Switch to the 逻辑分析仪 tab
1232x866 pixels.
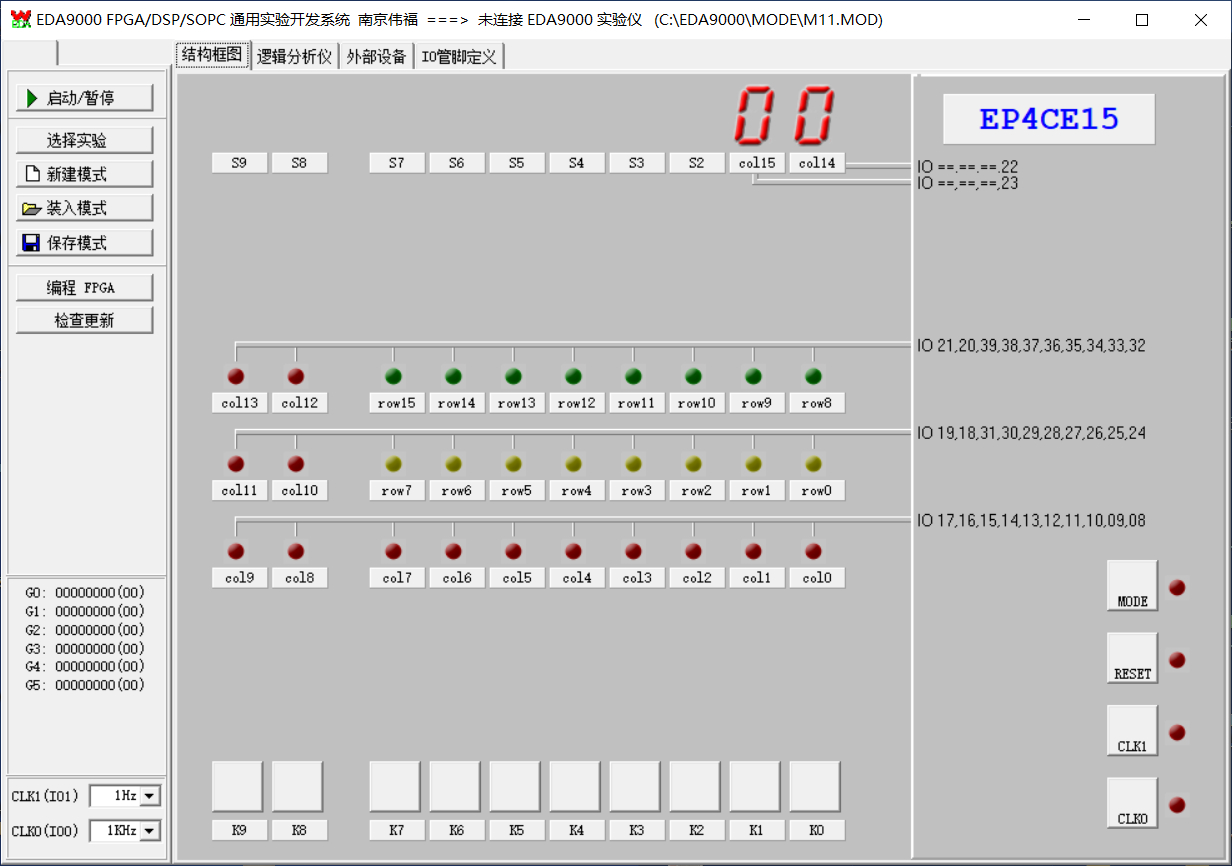point(294,57)
